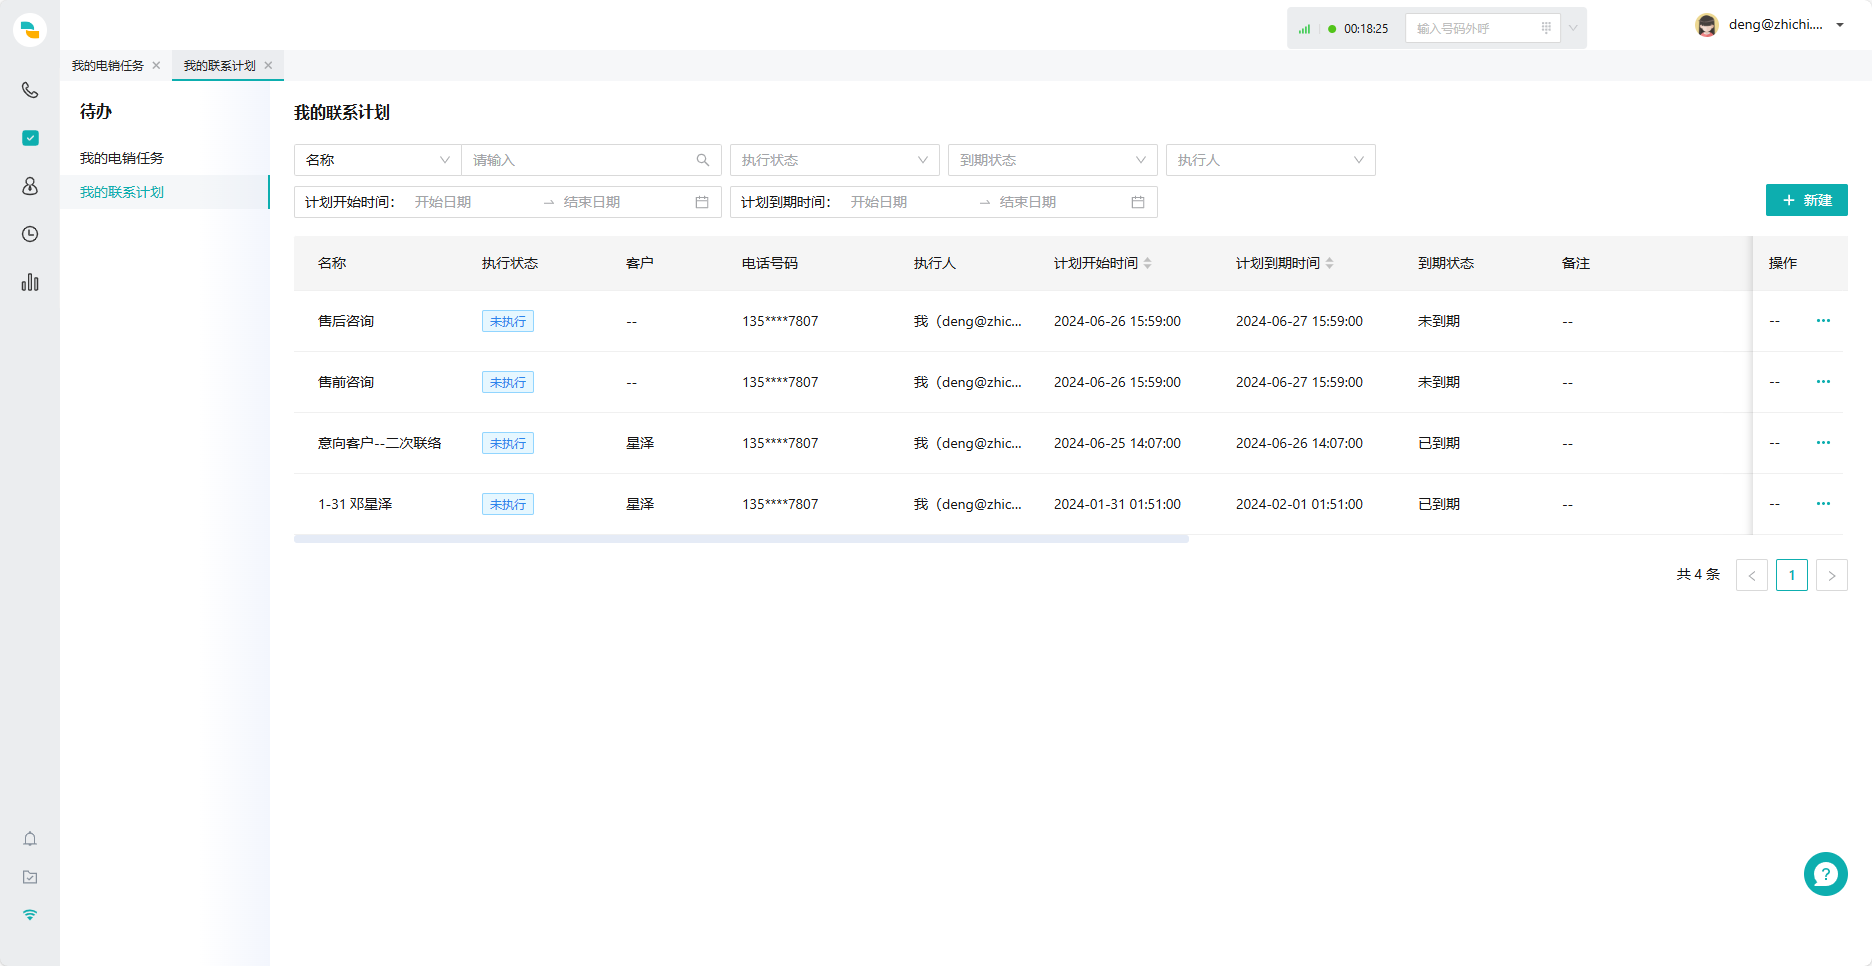Open the customer sidebar icon
This screenshot has width=1872, height=966.
(x=30, y=186)
